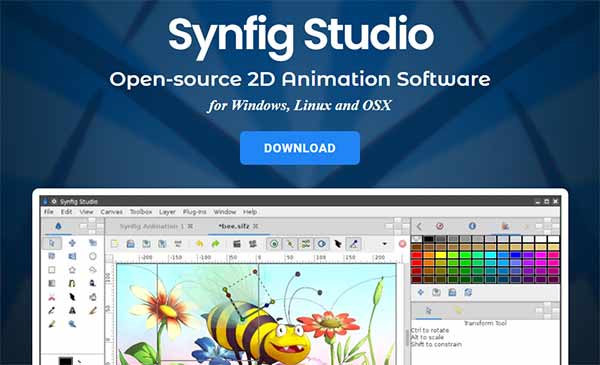Viewport: 600px width, 365px height.
Task: Open the Plug-ins menu
Action: pos(194,212)
